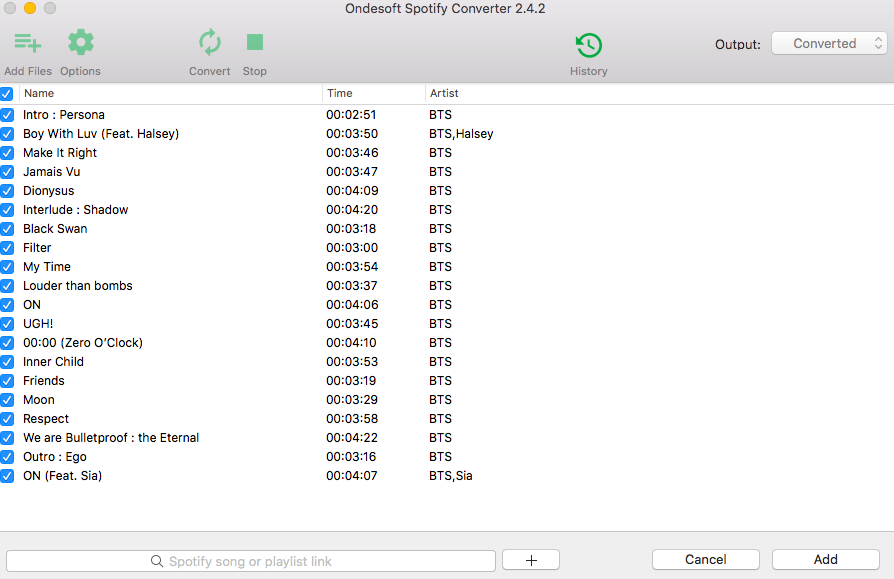Uncheck the Inner Child checkbox
This screenshot has width=894, height=579.
click(x=7, y=362)
